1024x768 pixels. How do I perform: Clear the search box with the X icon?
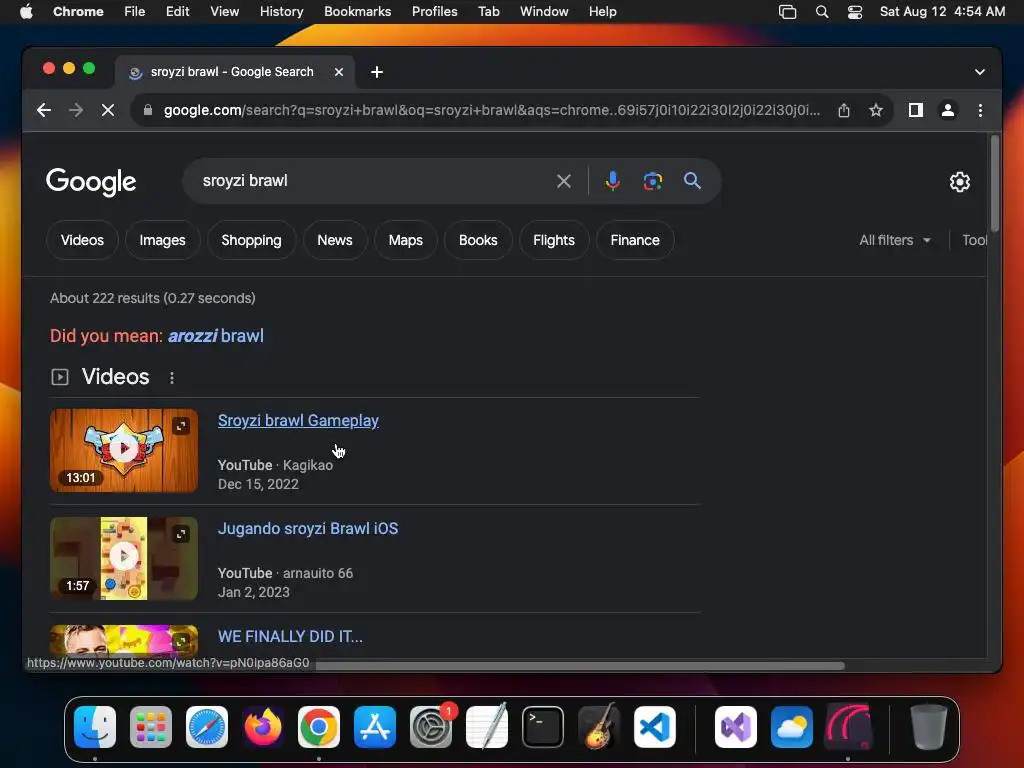(564, 181)
